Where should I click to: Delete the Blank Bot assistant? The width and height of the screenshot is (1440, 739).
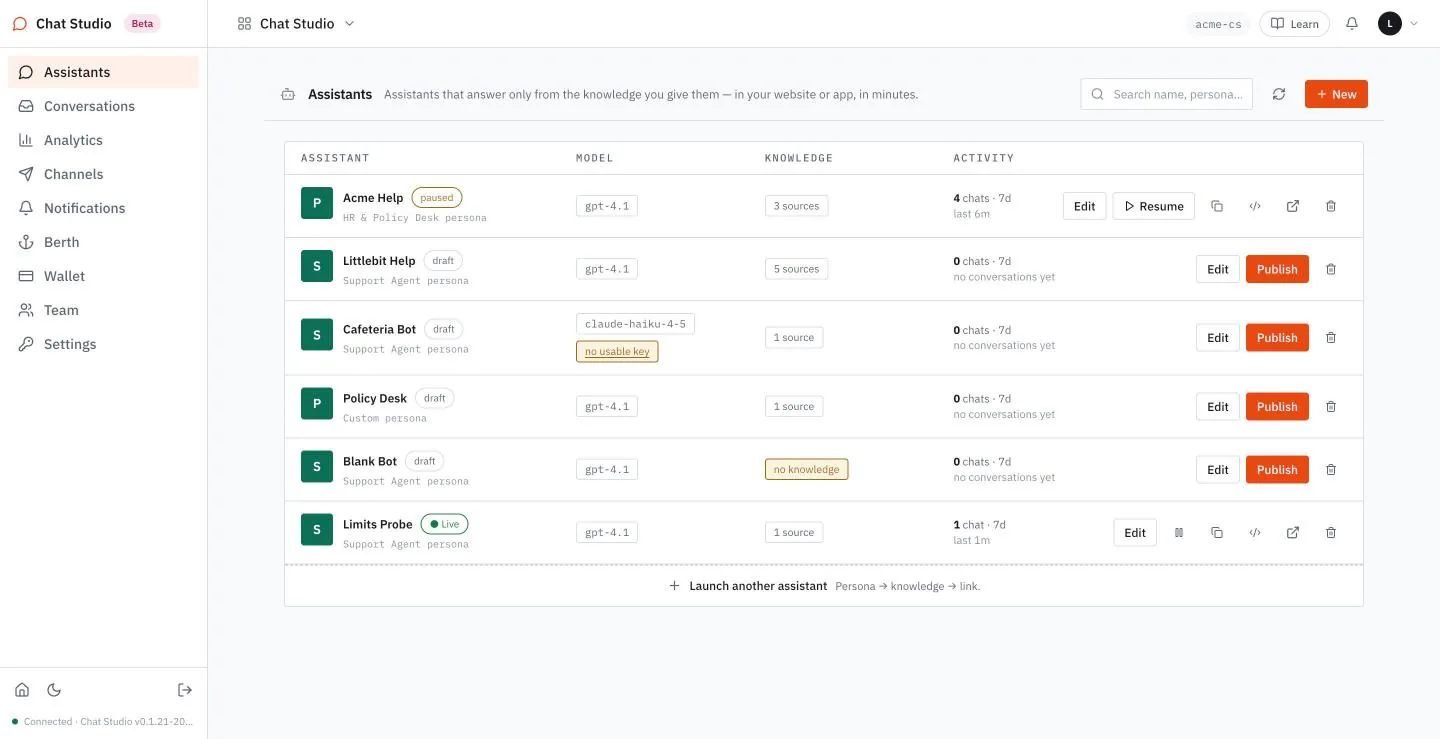1331,470
